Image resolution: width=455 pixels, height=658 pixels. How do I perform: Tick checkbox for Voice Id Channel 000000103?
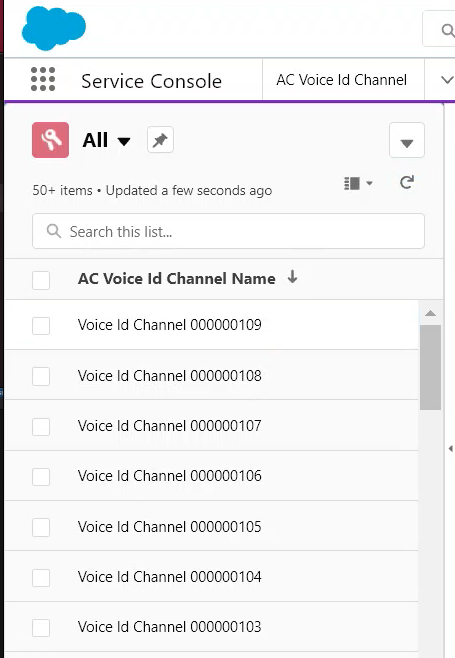pos(41,628)
